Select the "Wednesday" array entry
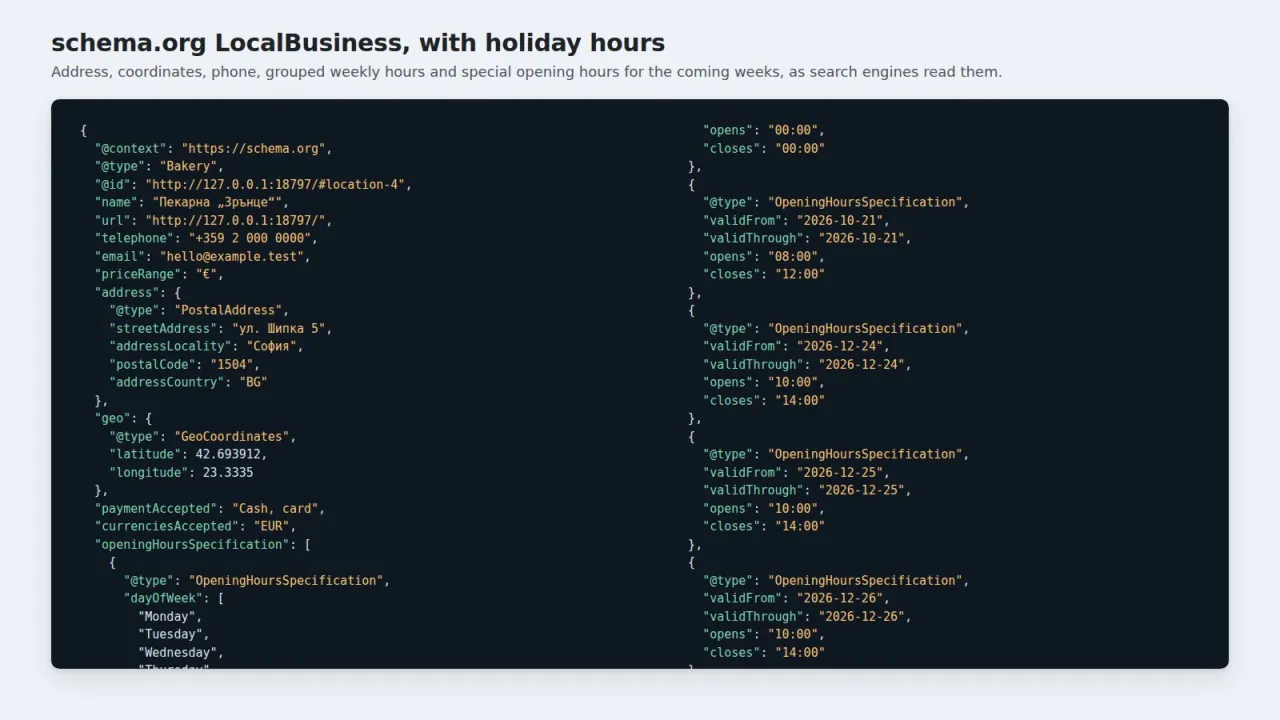Image resolution: width=1280 pixels, height=720 pixels. coord(177,652)
